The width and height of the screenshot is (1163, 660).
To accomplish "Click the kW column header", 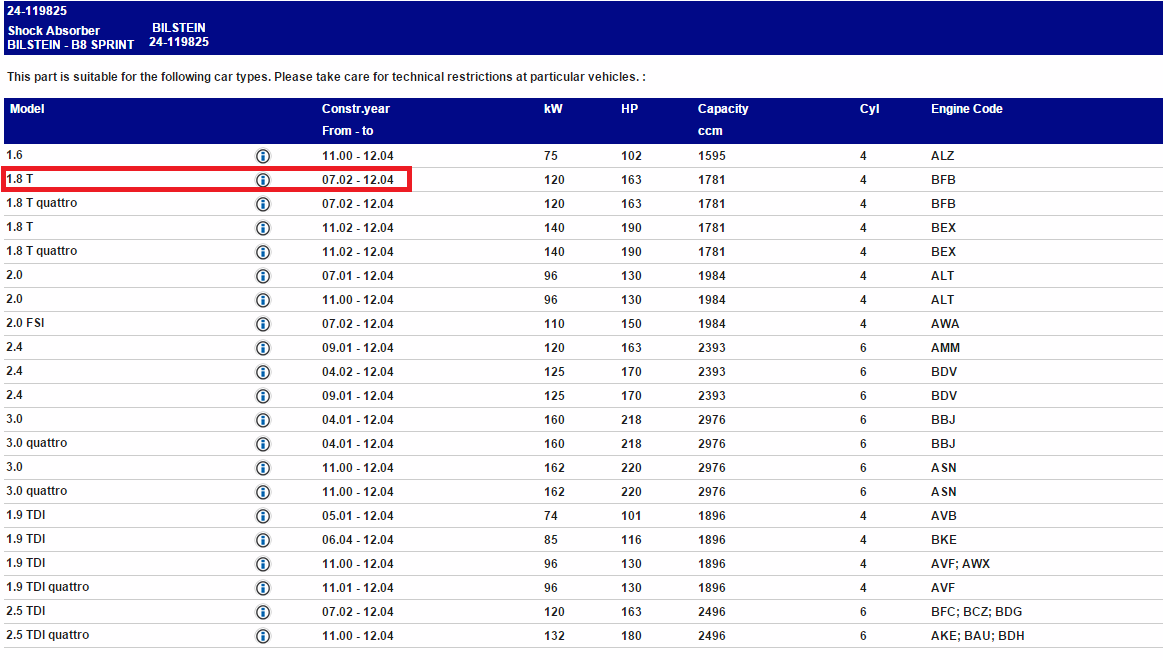I will pyautogui.click(x=553, y=109).
